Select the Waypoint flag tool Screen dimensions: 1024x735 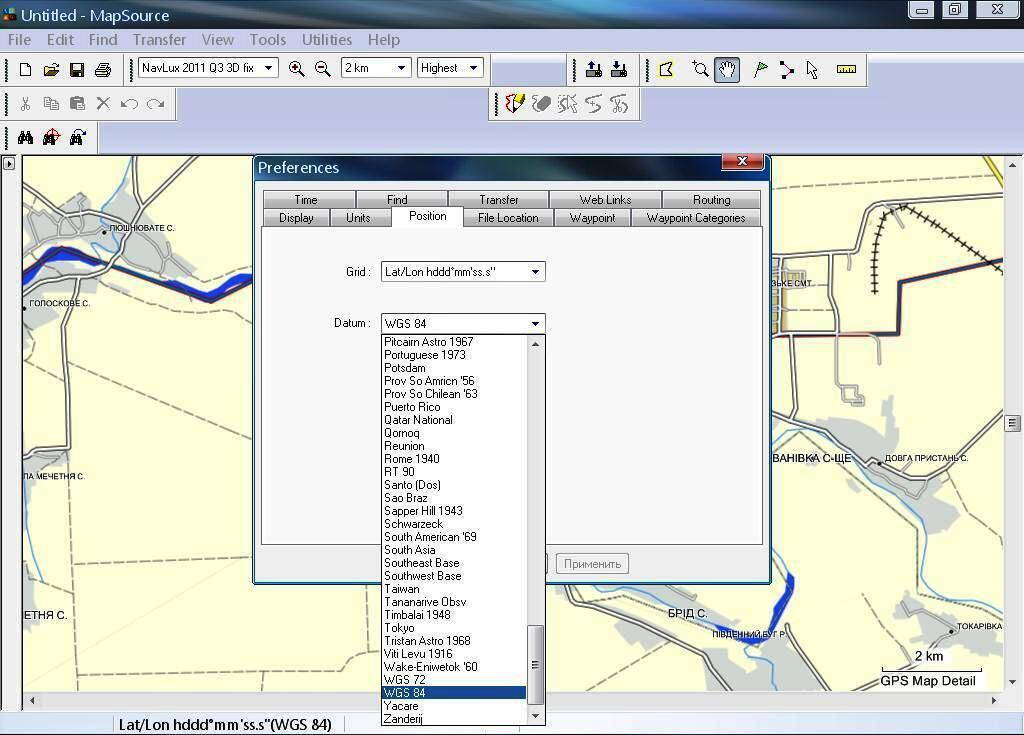pos(760,69)
